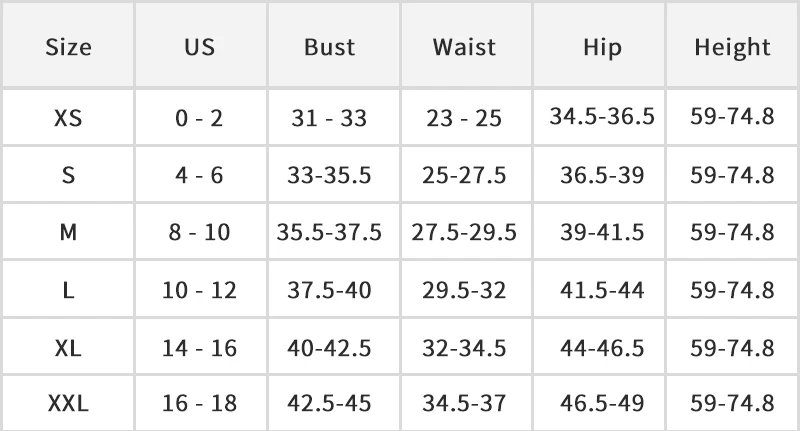Click US size 14 - 16 cell
Viewport: 800px width, 431px height.
[x=199, y=348]
